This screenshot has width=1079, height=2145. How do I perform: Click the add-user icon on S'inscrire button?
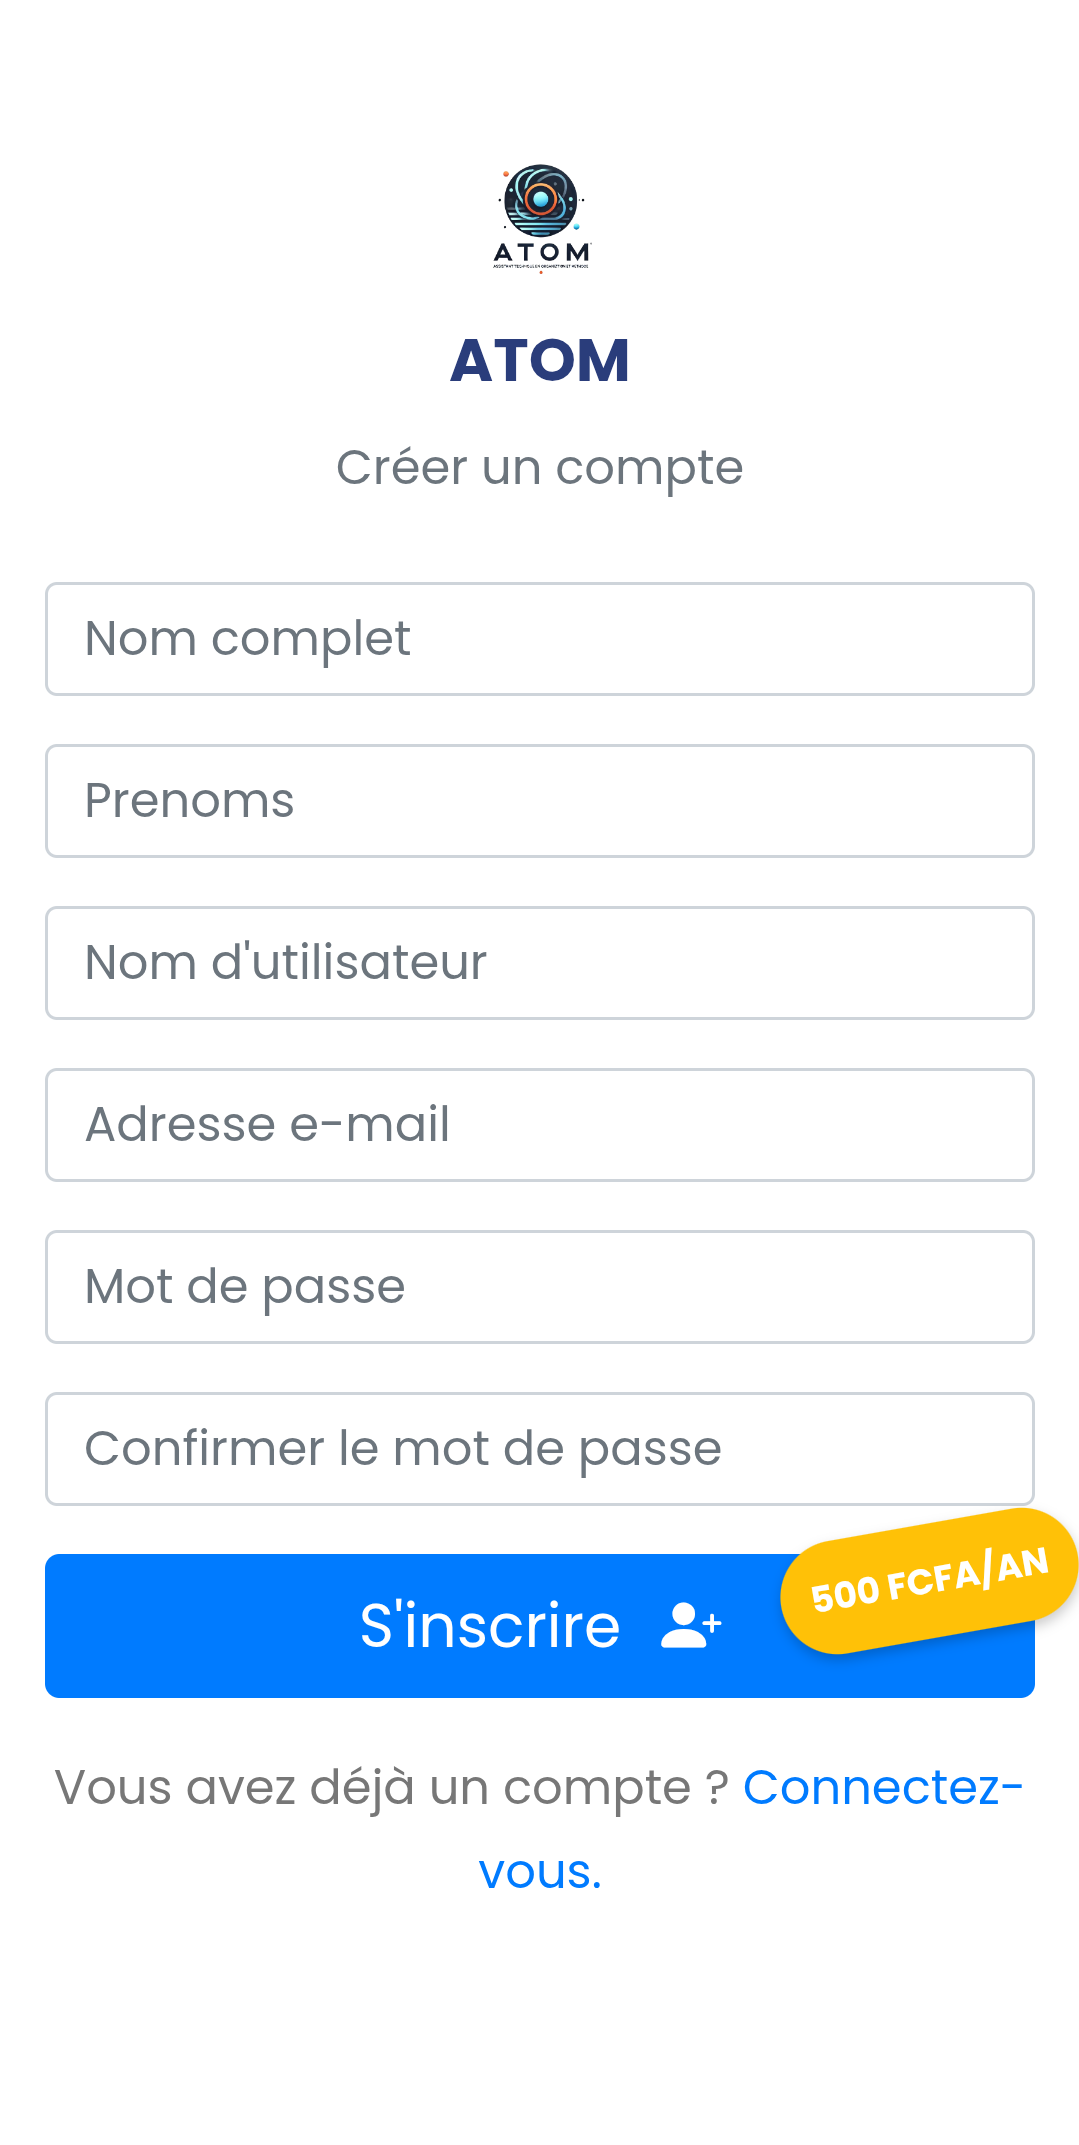[690, 1625]
